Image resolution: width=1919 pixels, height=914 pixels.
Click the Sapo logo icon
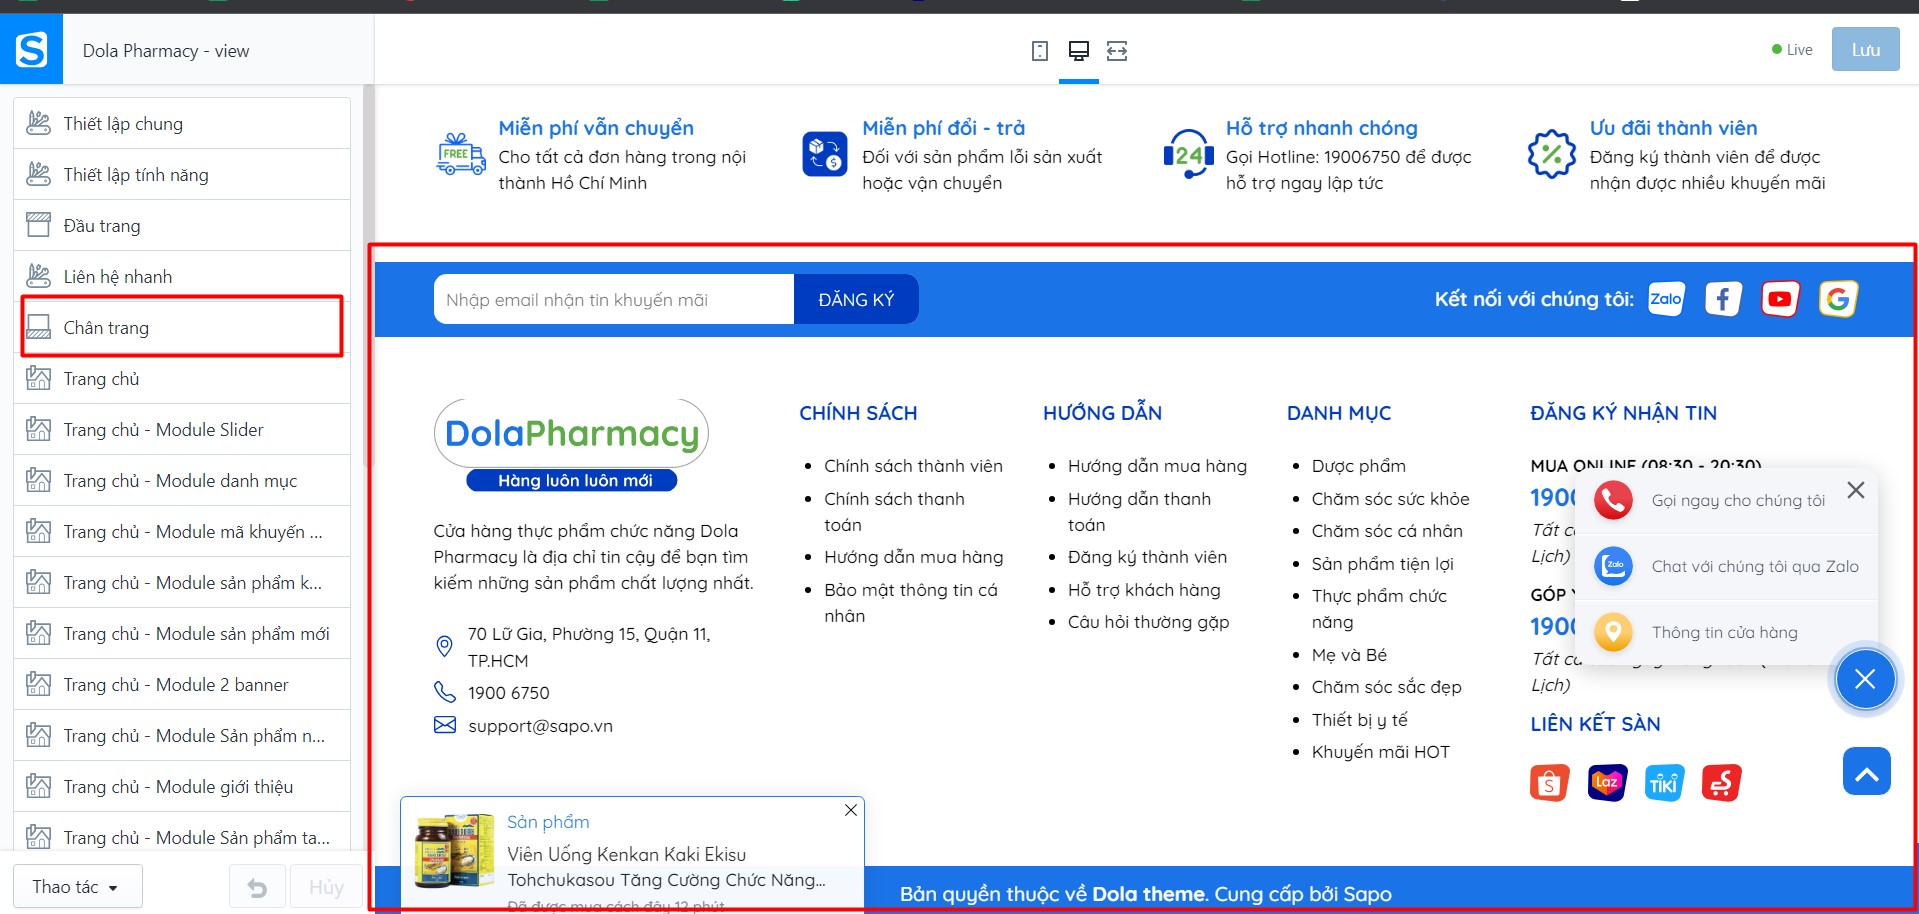31,49
